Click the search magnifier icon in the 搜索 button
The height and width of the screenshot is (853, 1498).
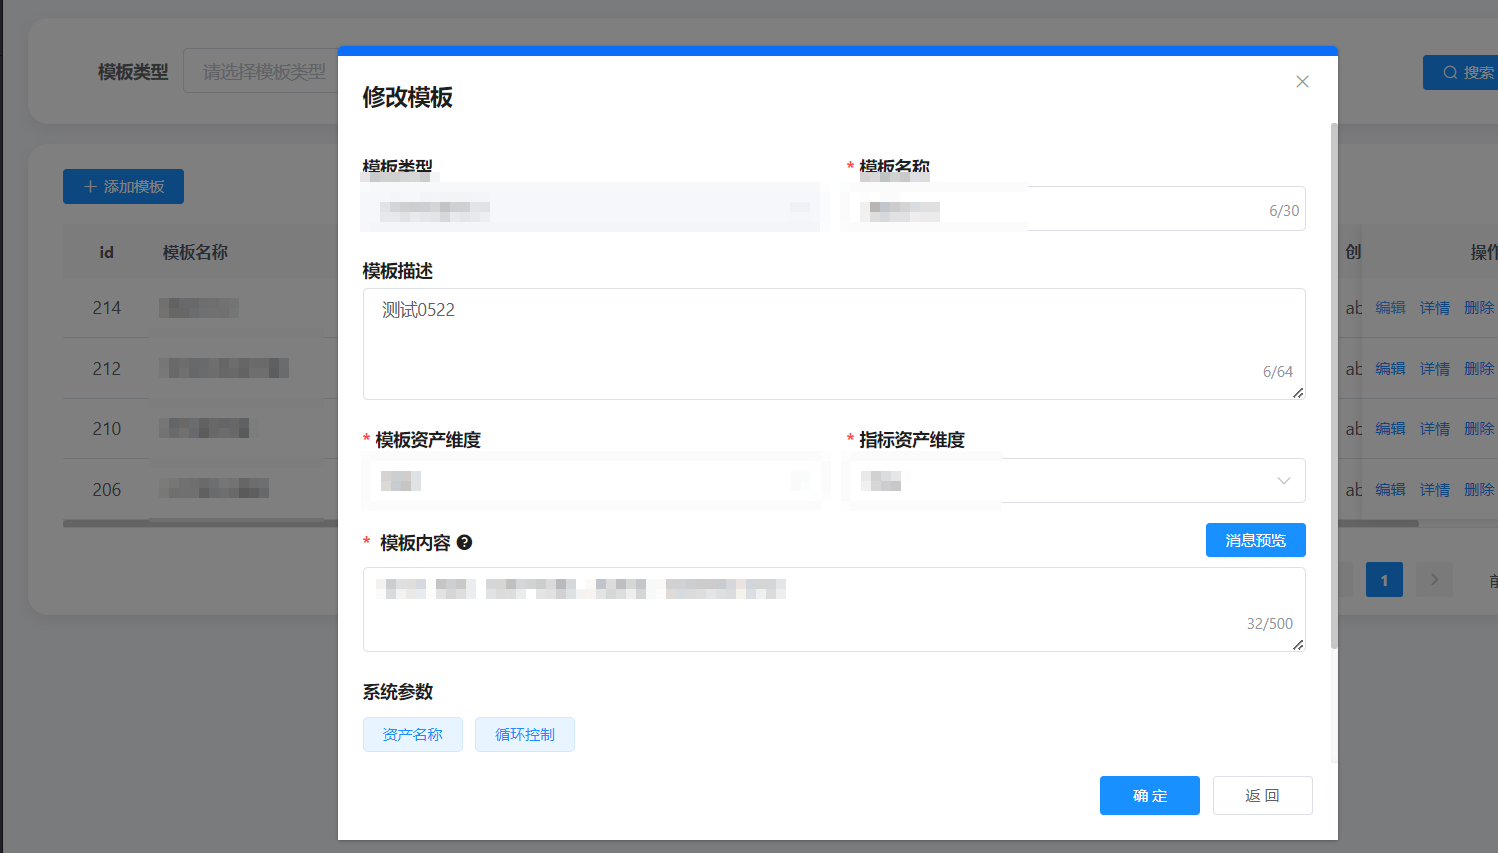(x=1450, y=73)
